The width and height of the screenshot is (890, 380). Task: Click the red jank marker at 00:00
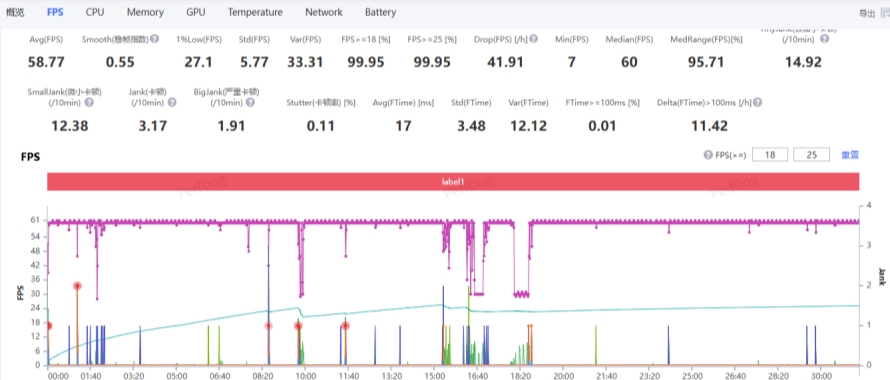(49, 326)
